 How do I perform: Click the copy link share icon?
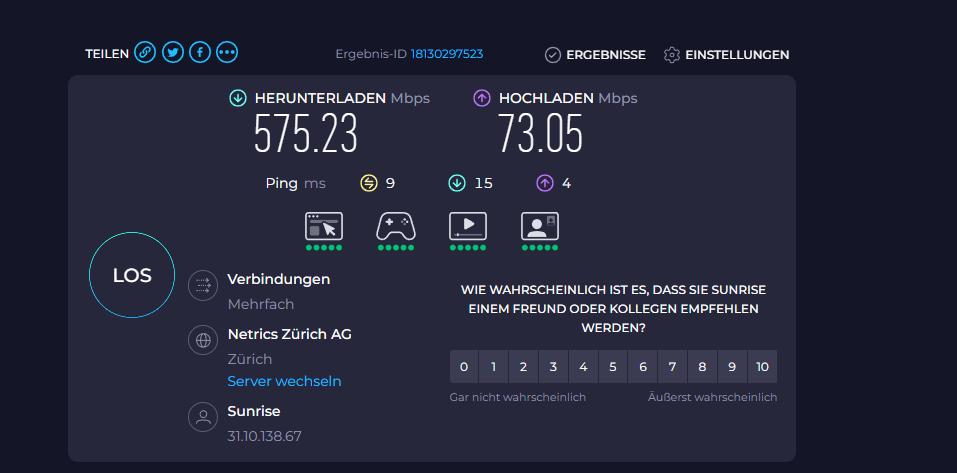pos(145,53)
